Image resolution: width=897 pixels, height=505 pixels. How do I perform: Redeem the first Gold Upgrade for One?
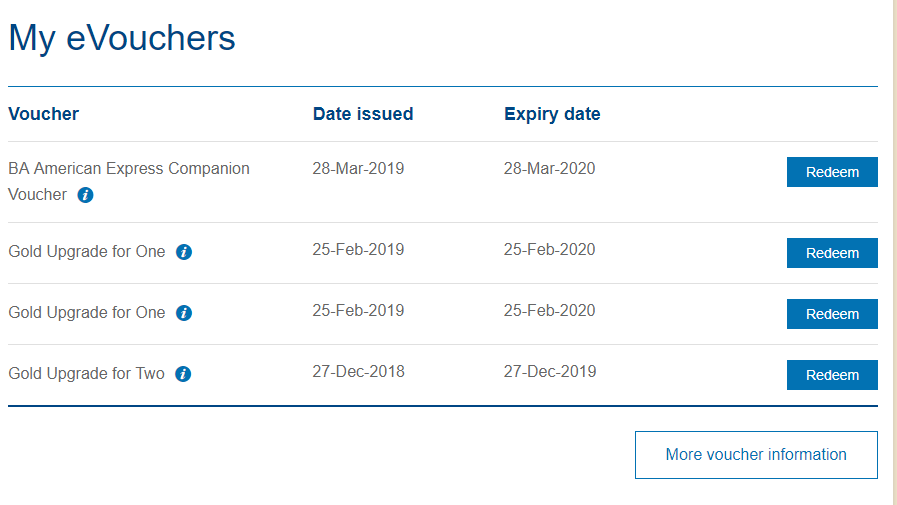[x=832, y=253]
